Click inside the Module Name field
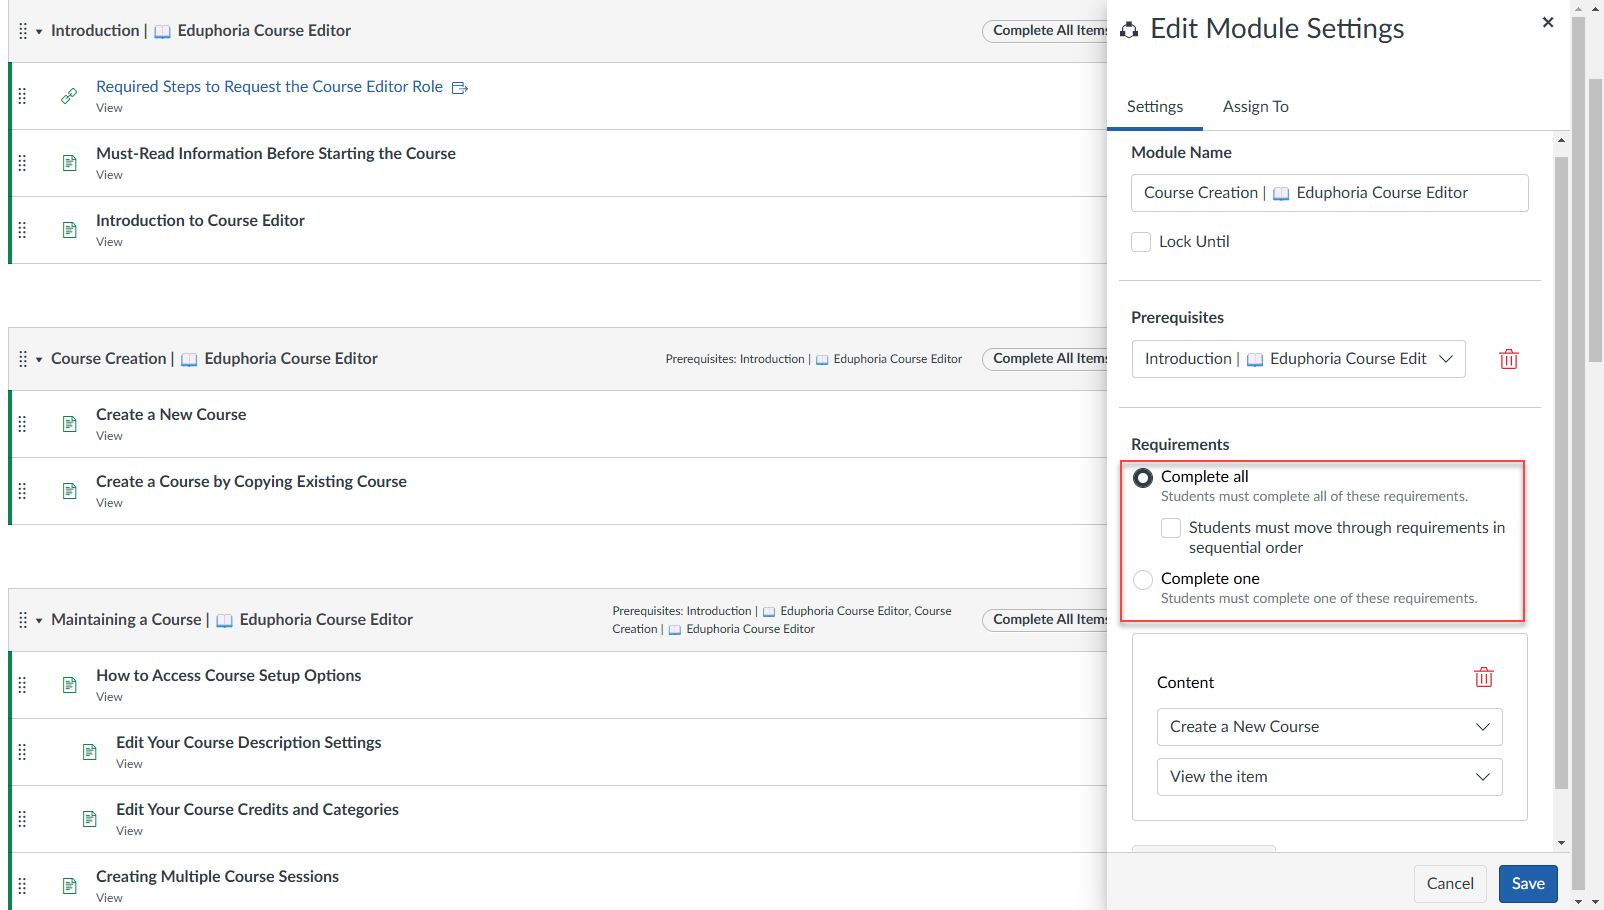Screen dimensions: 1604x910 point(1329,192)
